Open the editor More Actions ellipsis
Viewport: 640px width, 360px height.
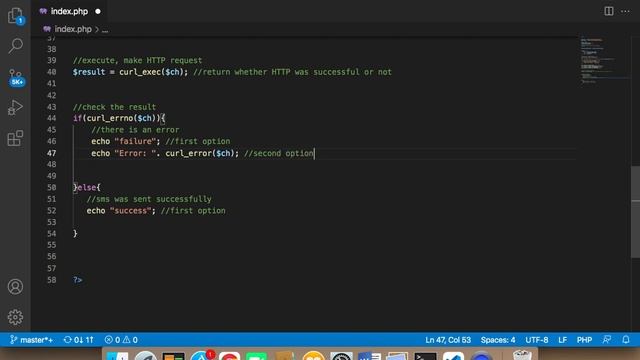[x=625, y=11]
